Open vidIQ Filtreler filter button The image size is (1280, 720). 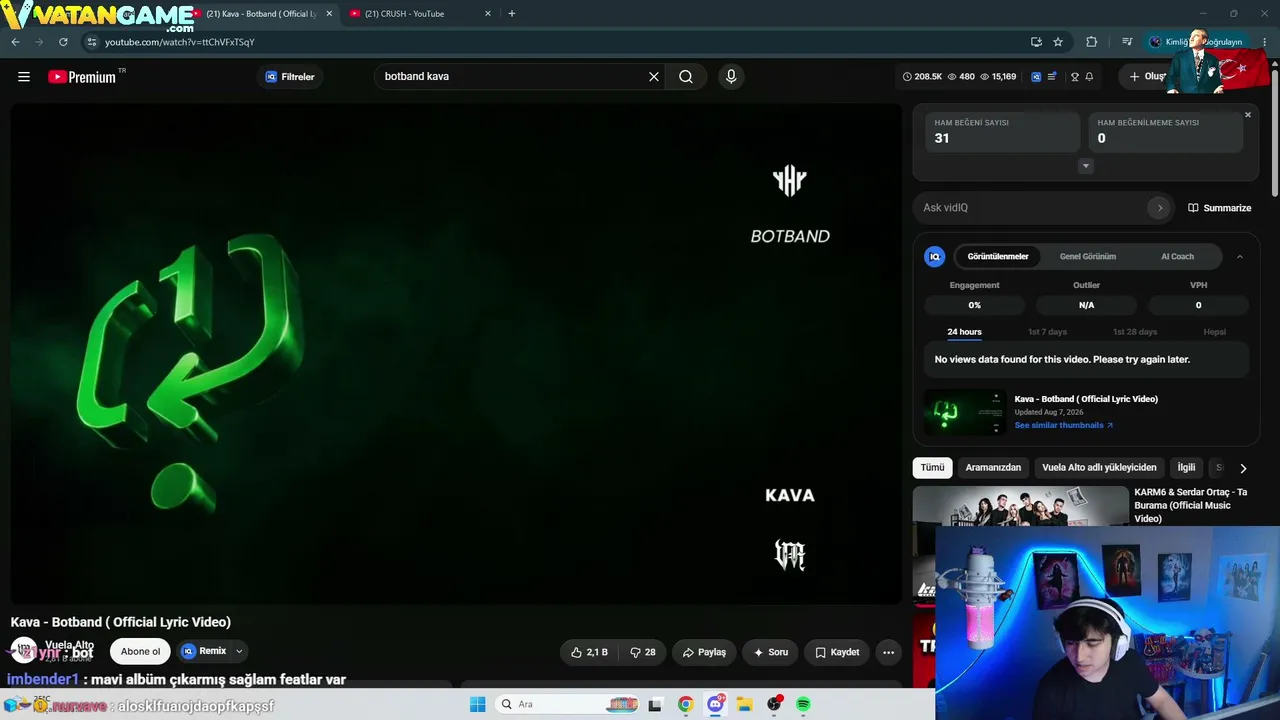click(290, 77)
